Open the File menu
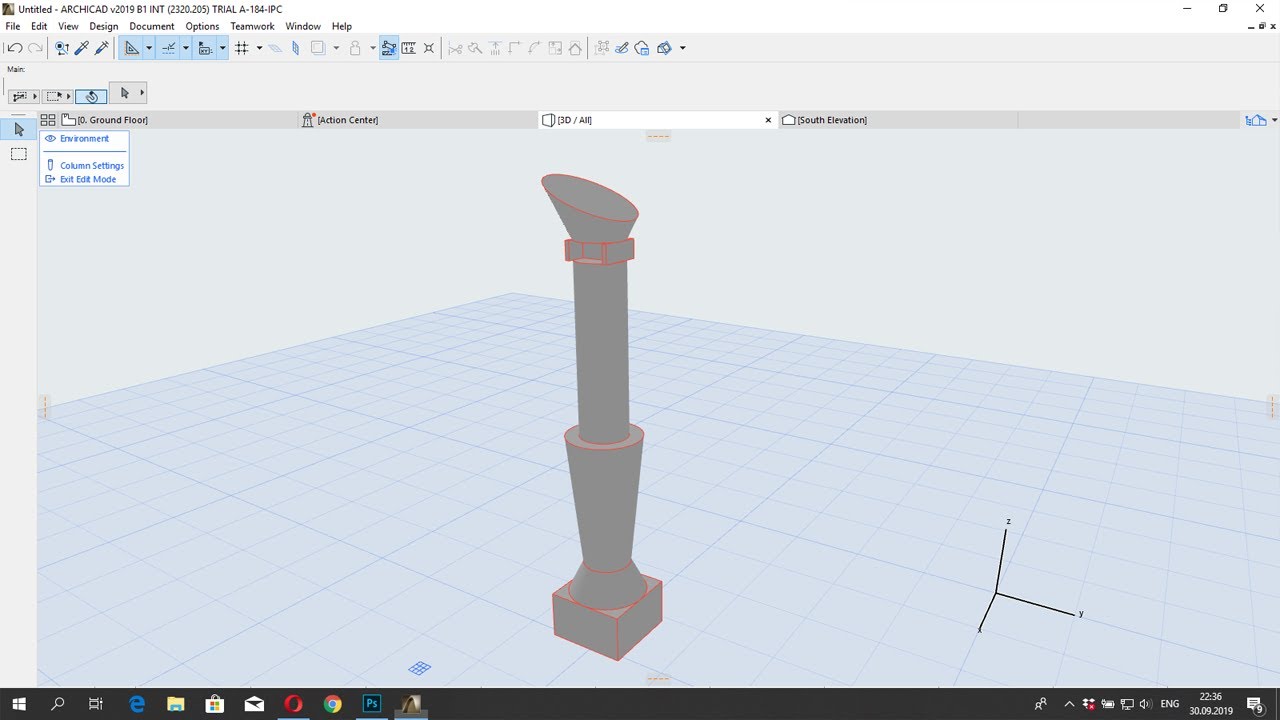The height and width of the screenshot is (720, 1280). pyautogui.click(x=13, y=26)
